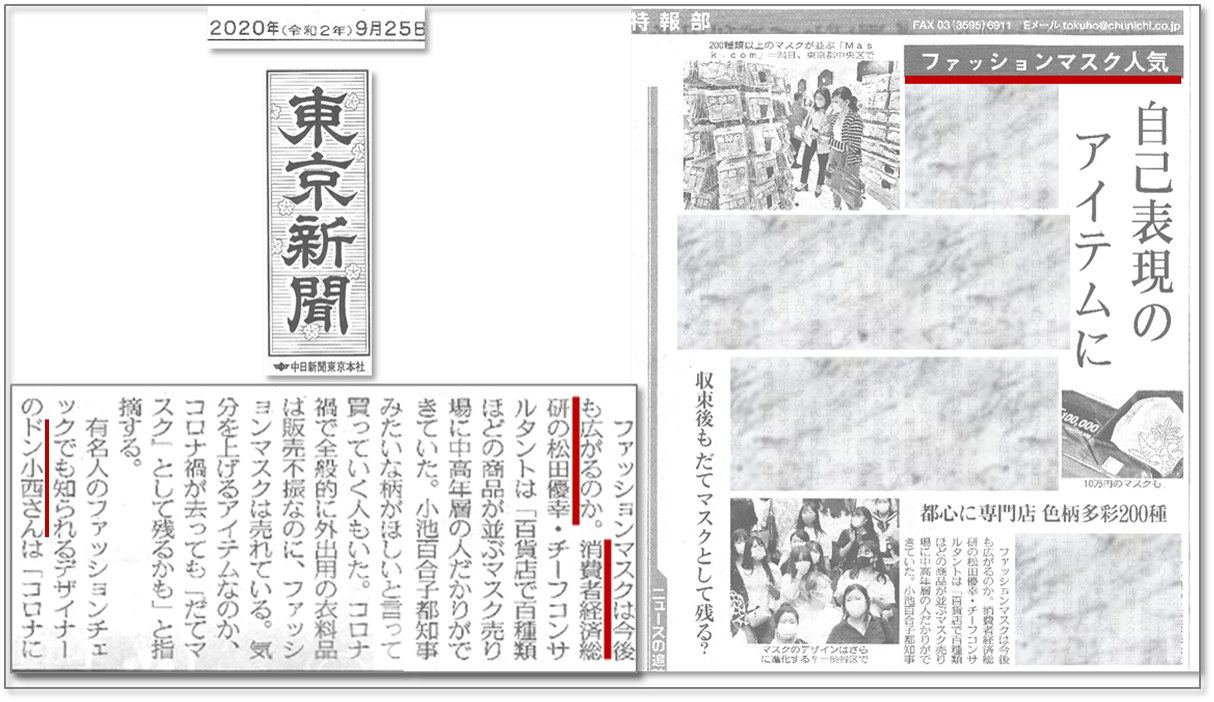Select the 中日新聞東京本社 publisher text under logo
Screen dimensions: 1214x702
click(317, 366)
